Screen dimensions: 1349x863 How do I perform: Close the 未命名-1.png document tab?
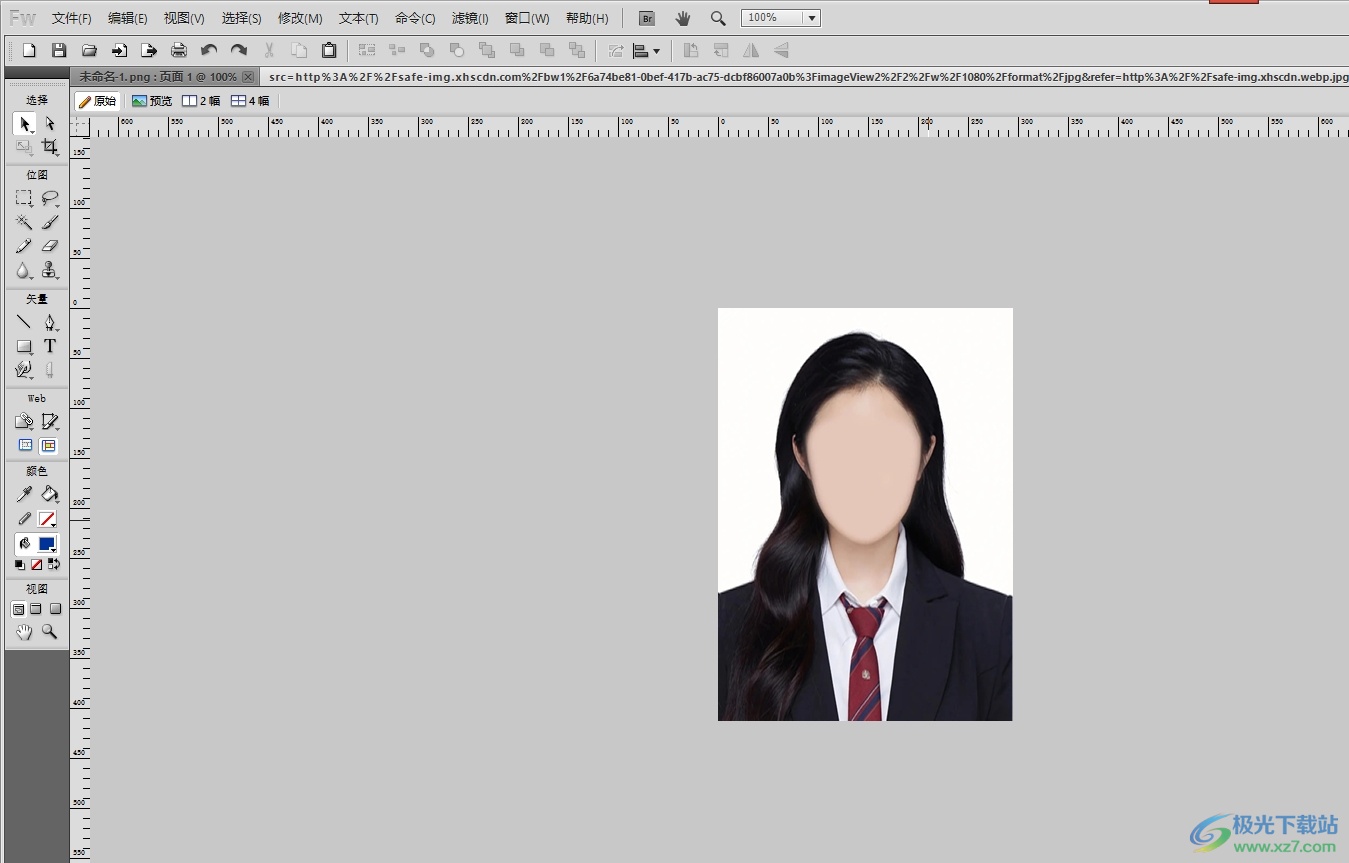[248, 77]
